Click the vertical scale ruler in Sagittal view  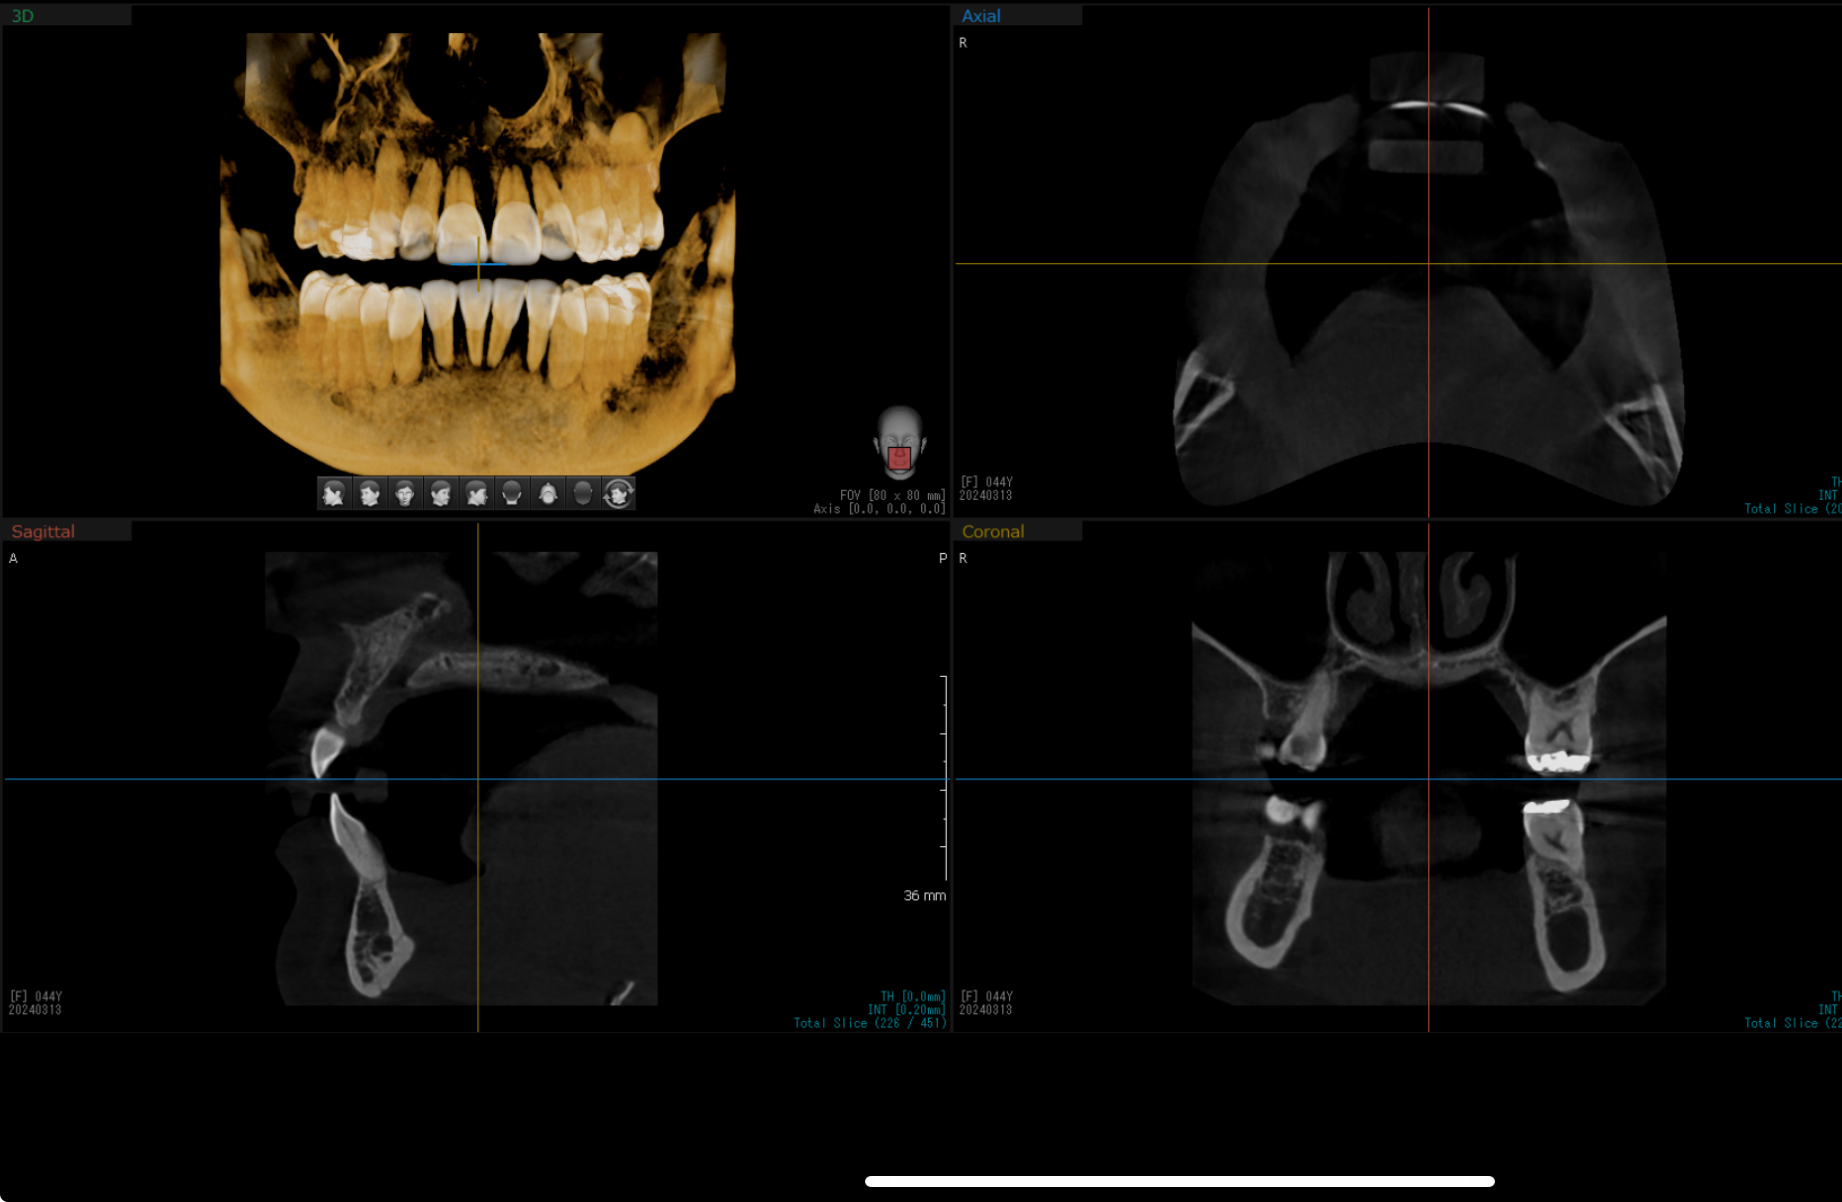944,778
